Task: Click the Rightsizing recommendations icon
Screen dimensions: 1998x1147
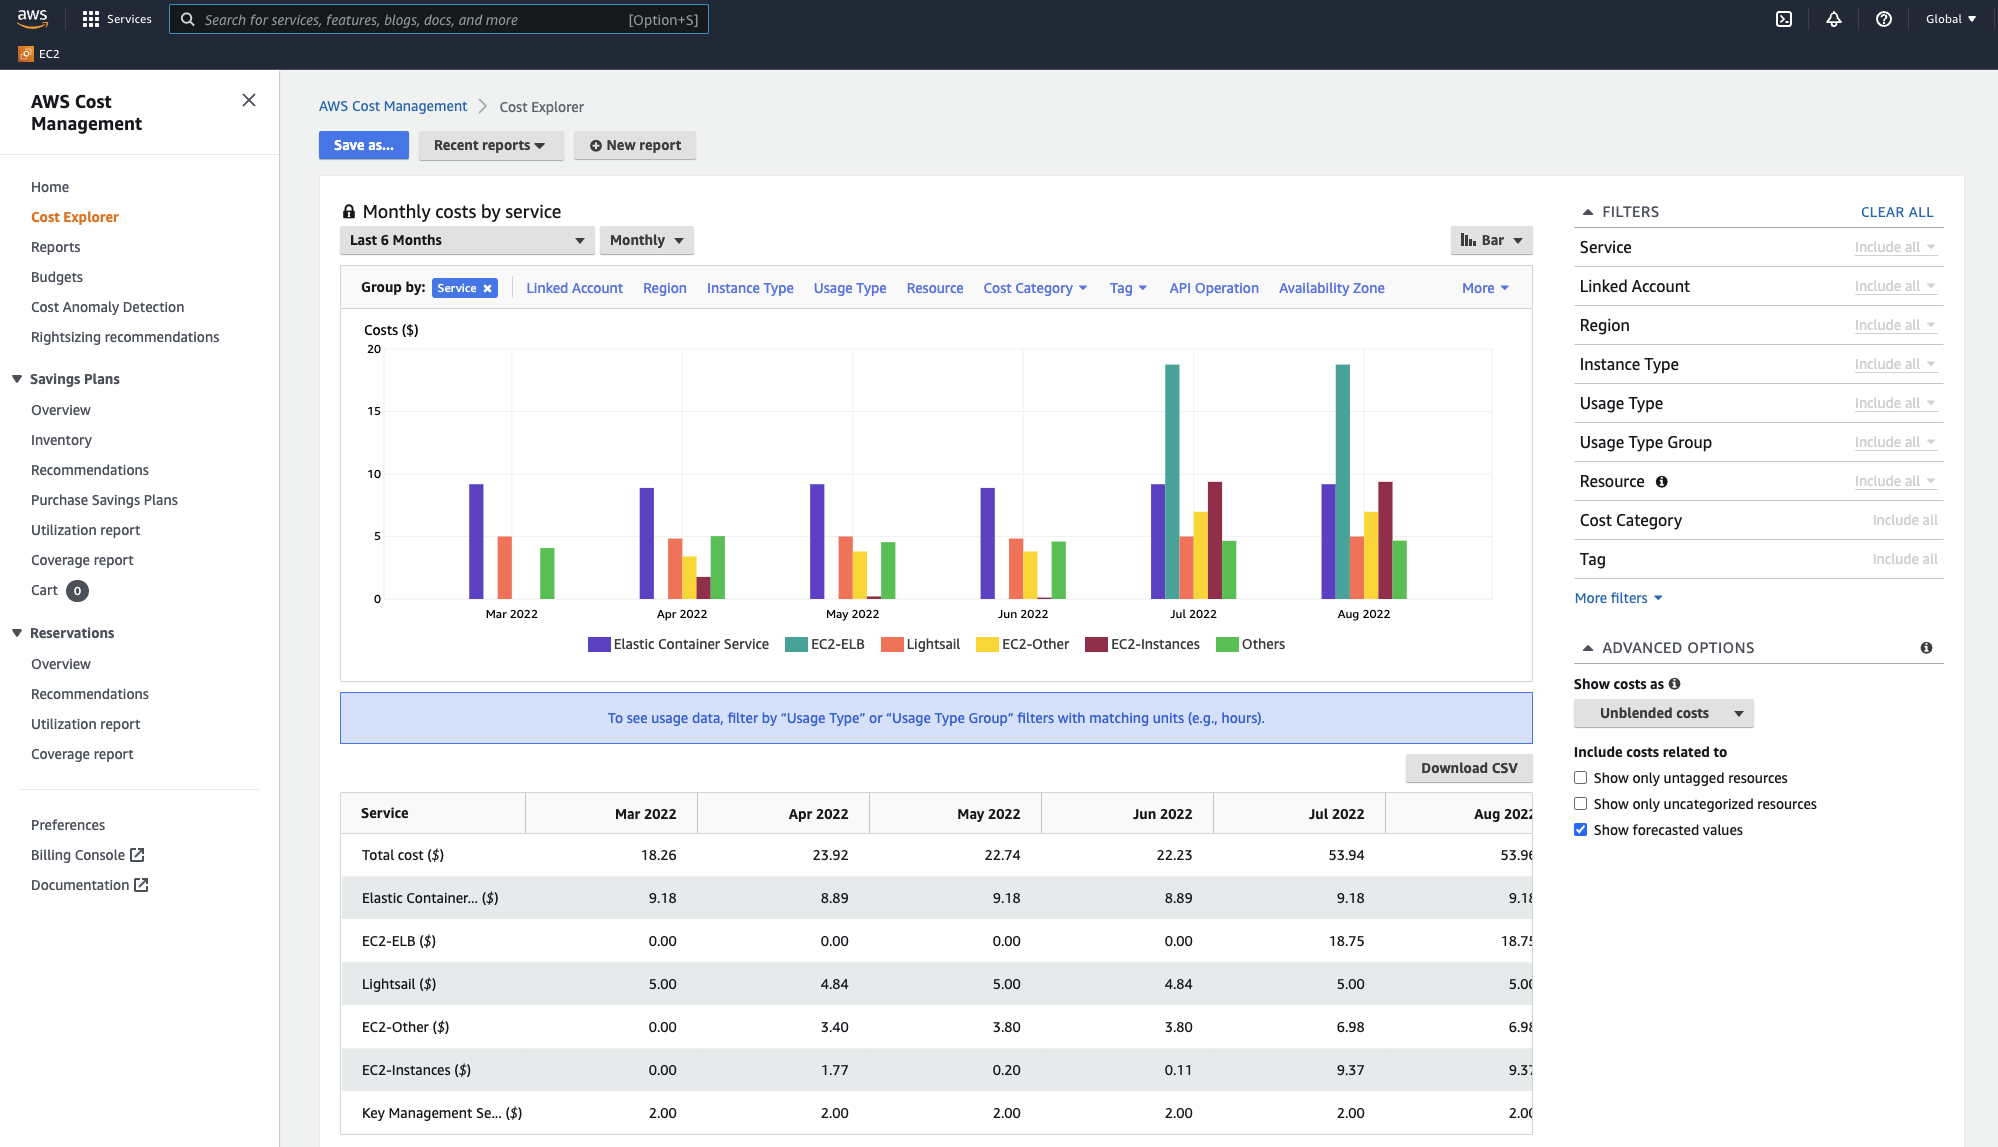Action: [x=125, y=336]
